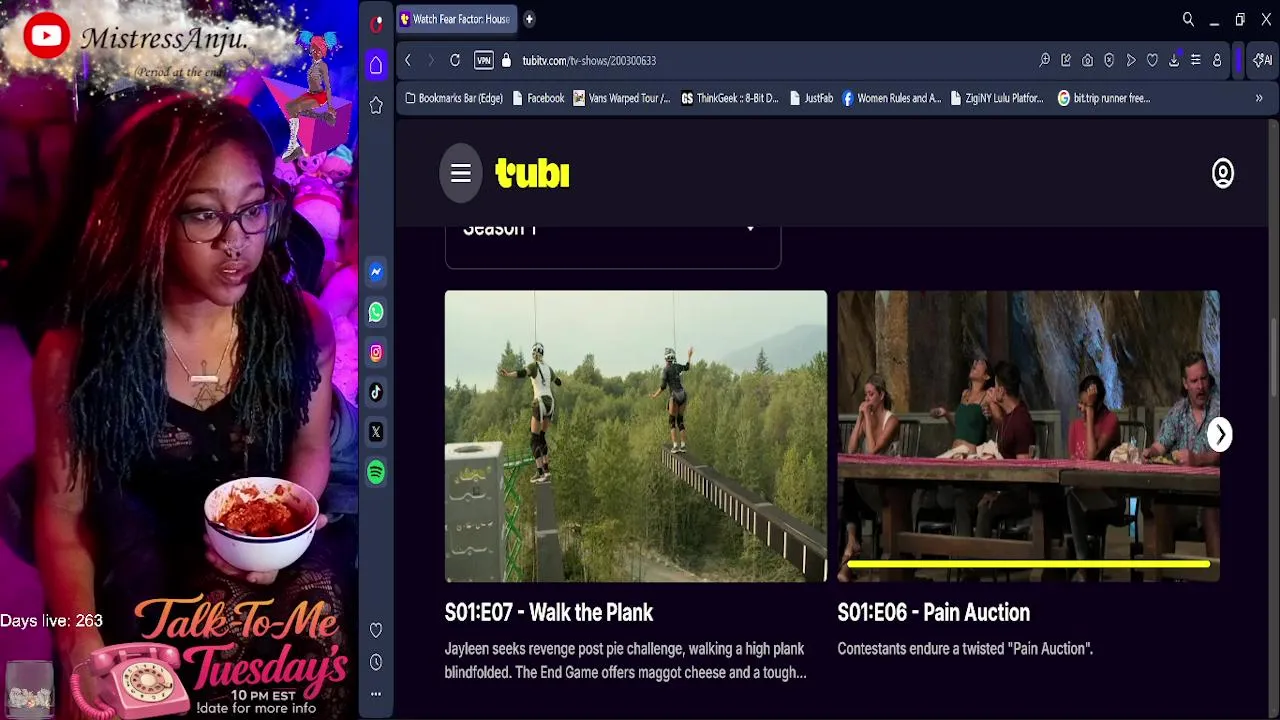
Task: Click the Jayleen seeks revenge episode description
Action: [626, 661]
